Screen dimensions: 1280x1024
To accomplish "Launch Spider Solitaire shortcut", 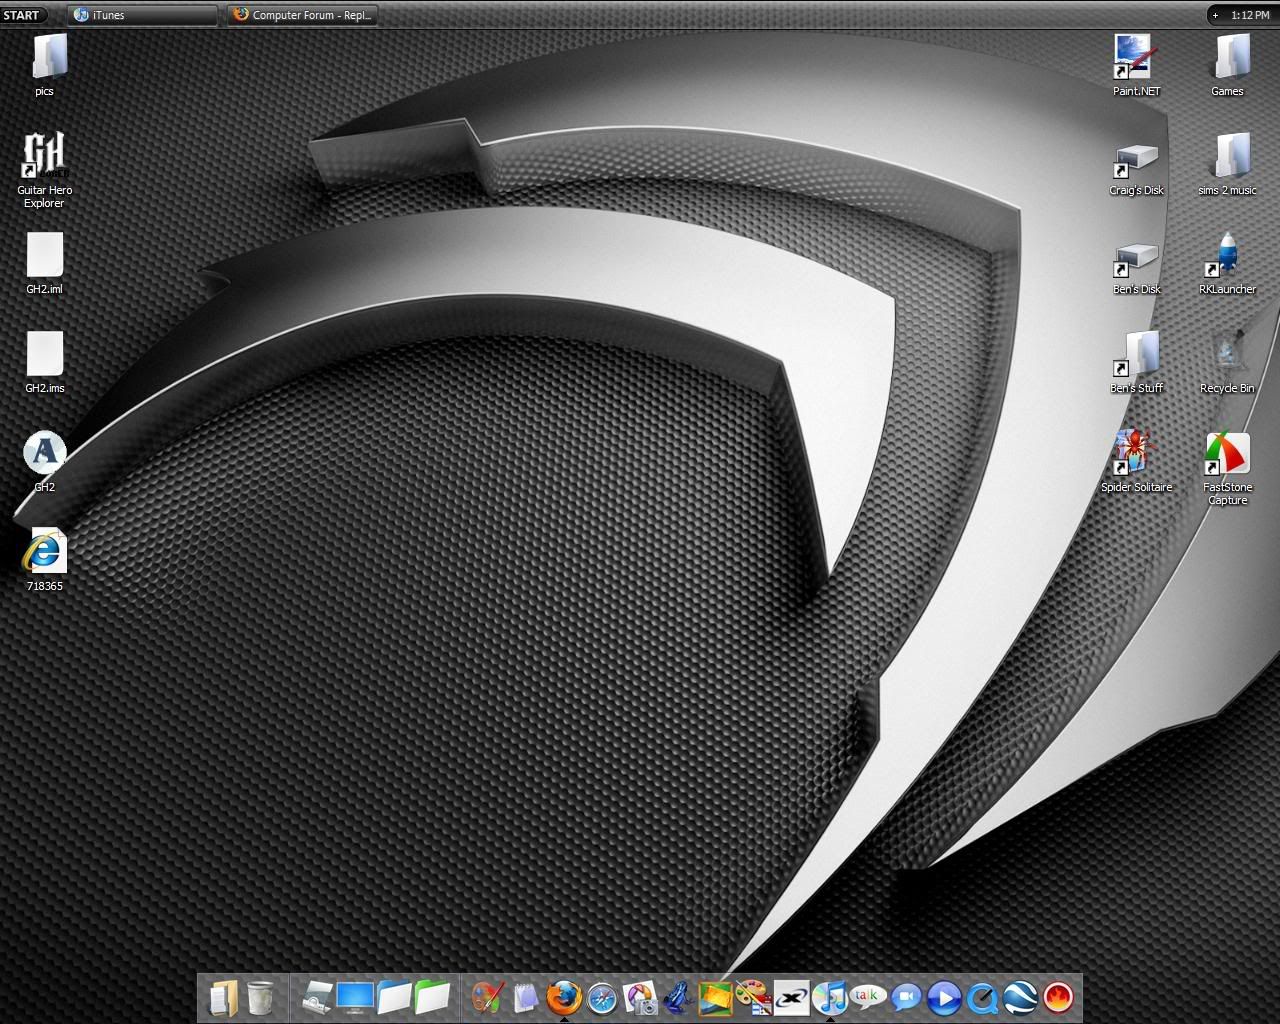I will pyautogui.click(x=1137, y=461).
